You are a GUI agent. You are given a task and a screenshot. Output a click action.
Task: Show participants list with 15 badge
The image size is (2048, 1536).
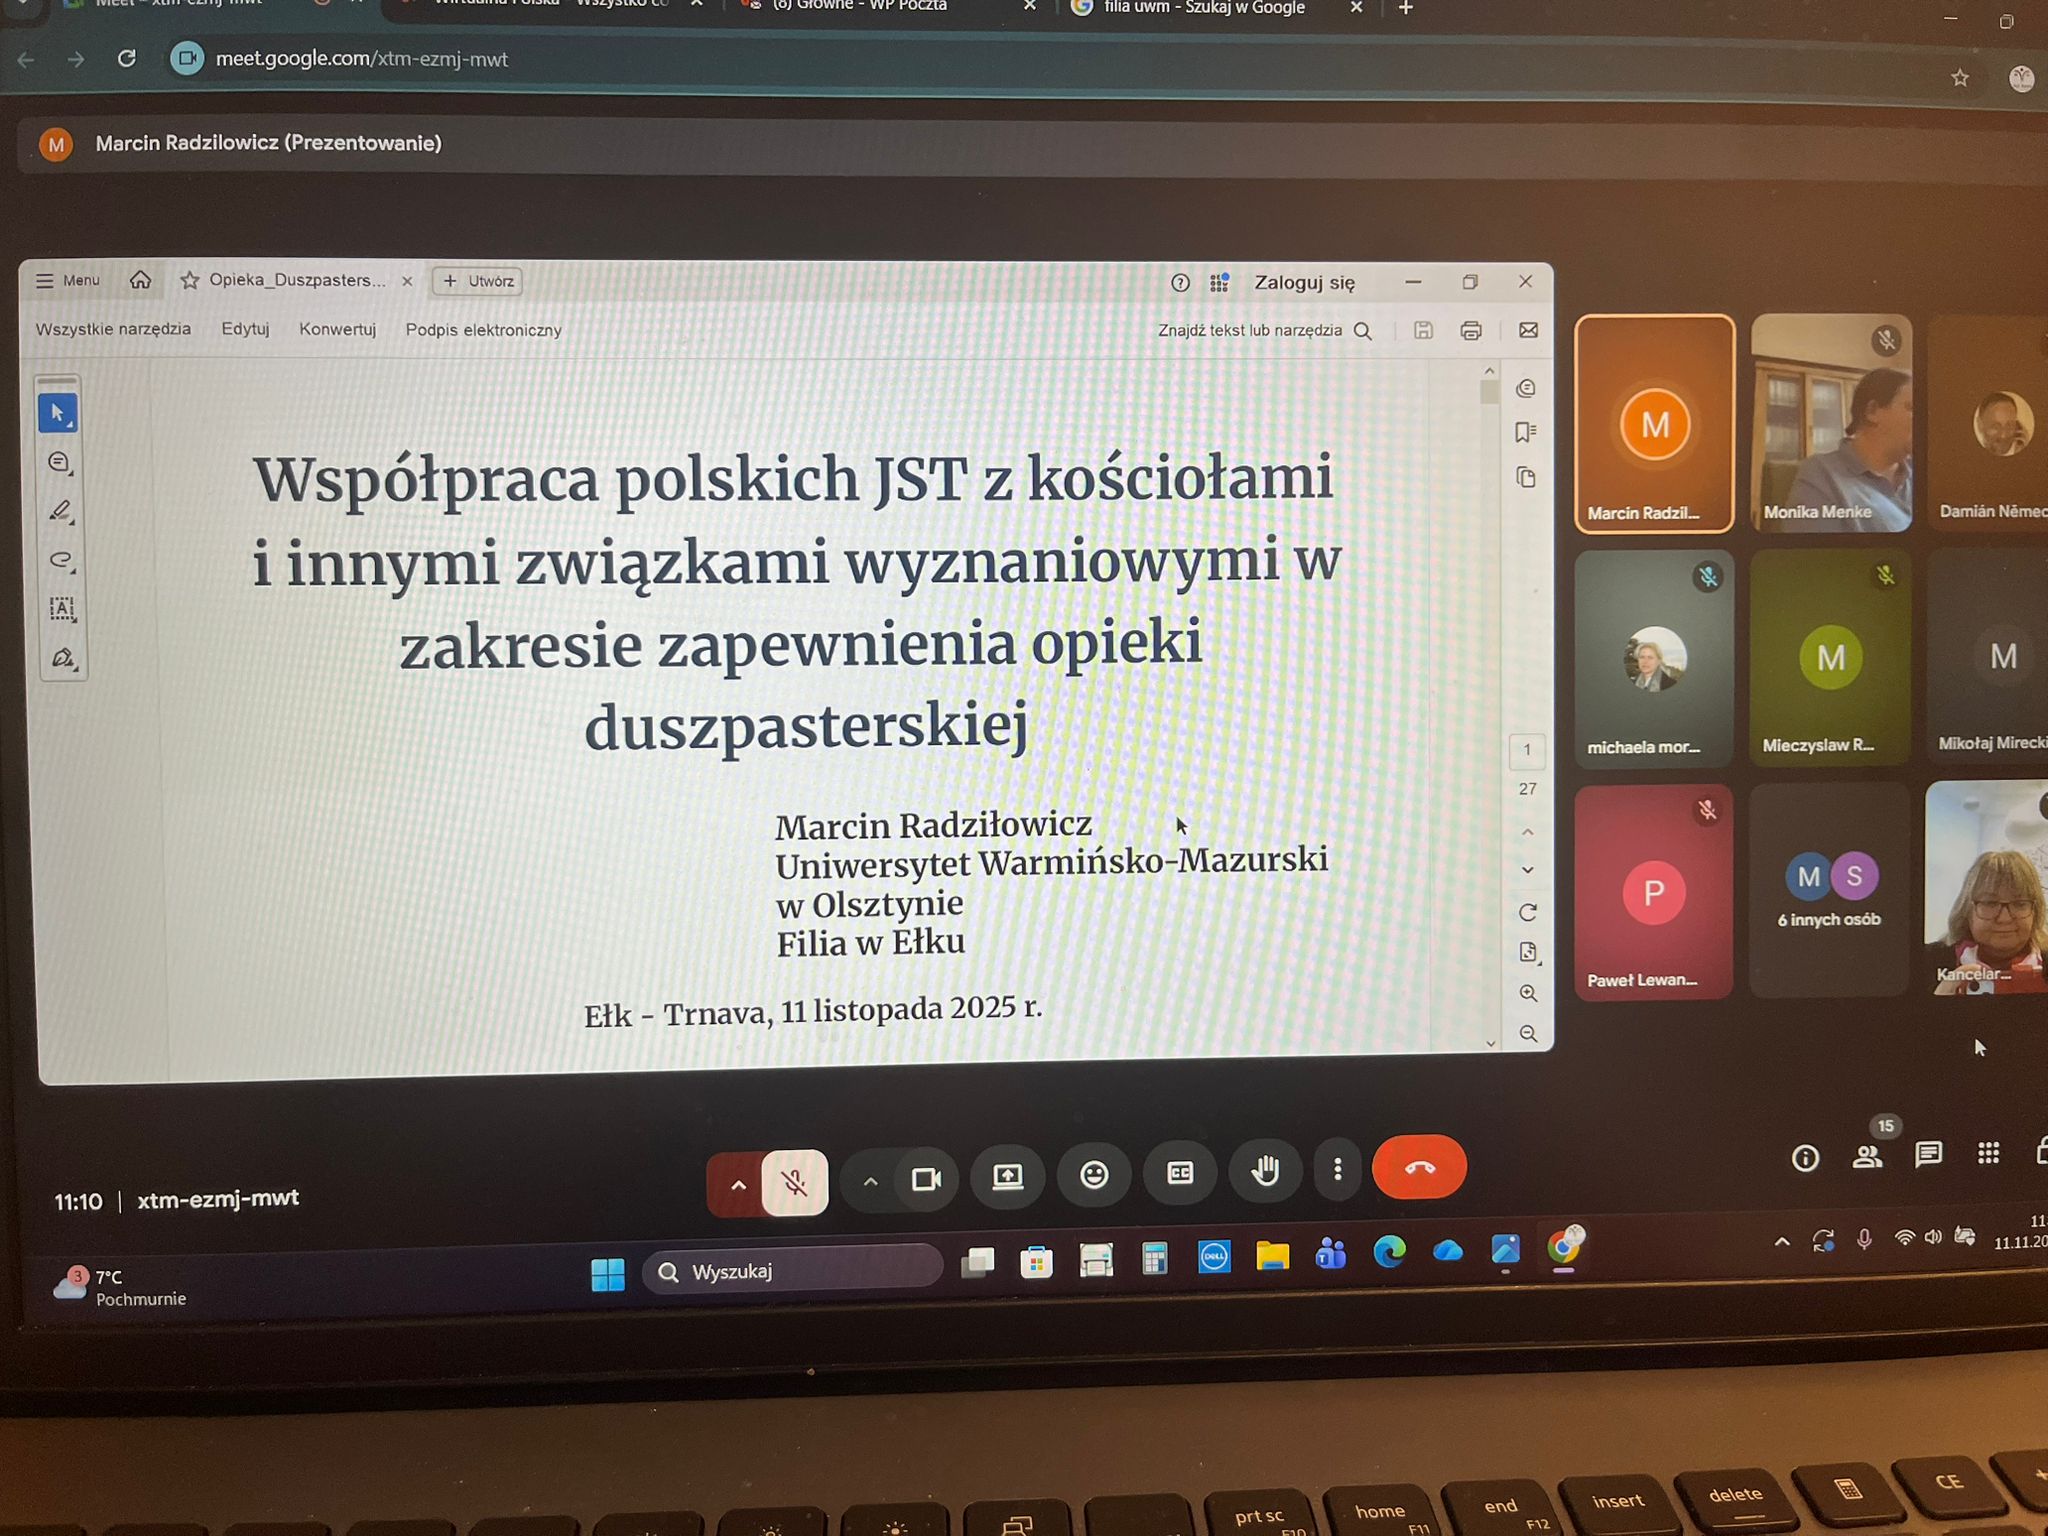[1867, 1156]
